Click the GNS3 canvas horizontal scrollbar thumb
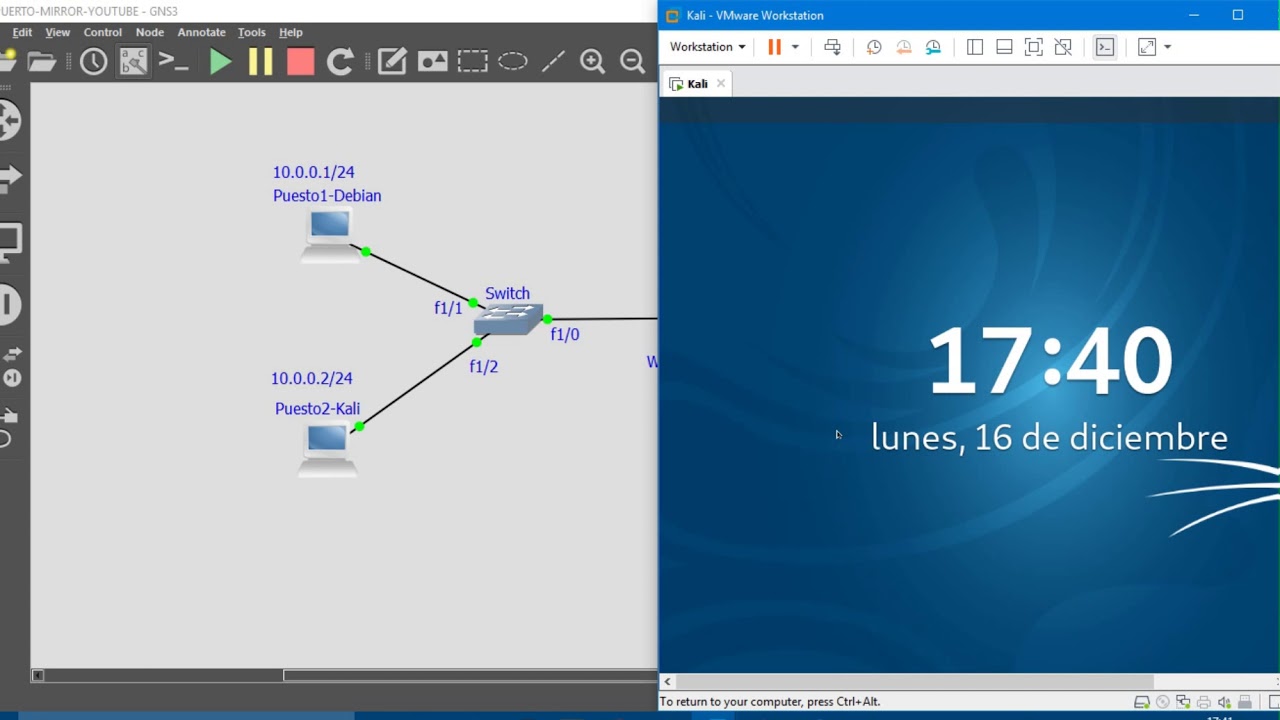Image resolution: width=1280 pixels, height=720 pixels. click(x=470, y=675)
